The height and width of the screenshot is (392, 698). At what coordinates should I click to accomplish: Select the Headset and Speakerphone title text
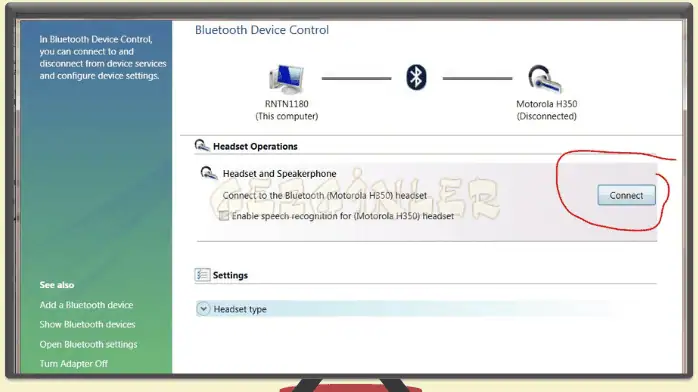[x=280, y=174]
